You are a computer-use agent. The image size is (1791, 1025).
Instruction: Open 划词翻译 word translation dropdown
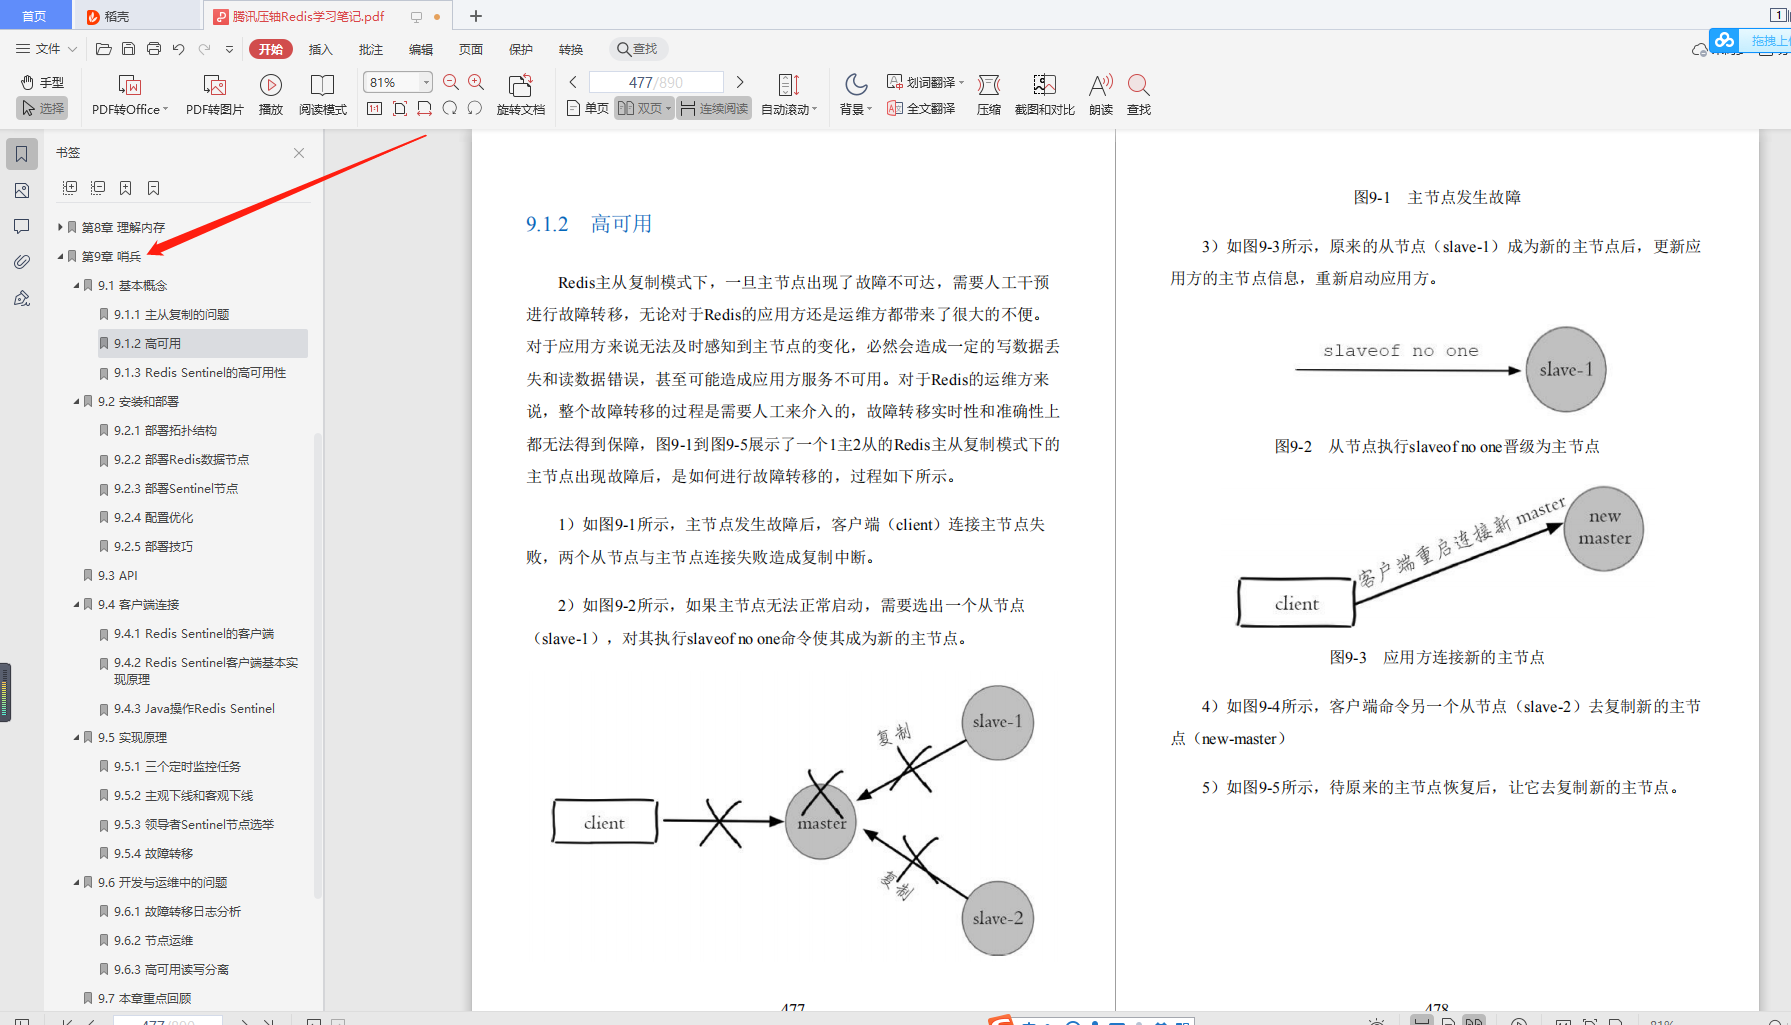(x=925, y=82)
